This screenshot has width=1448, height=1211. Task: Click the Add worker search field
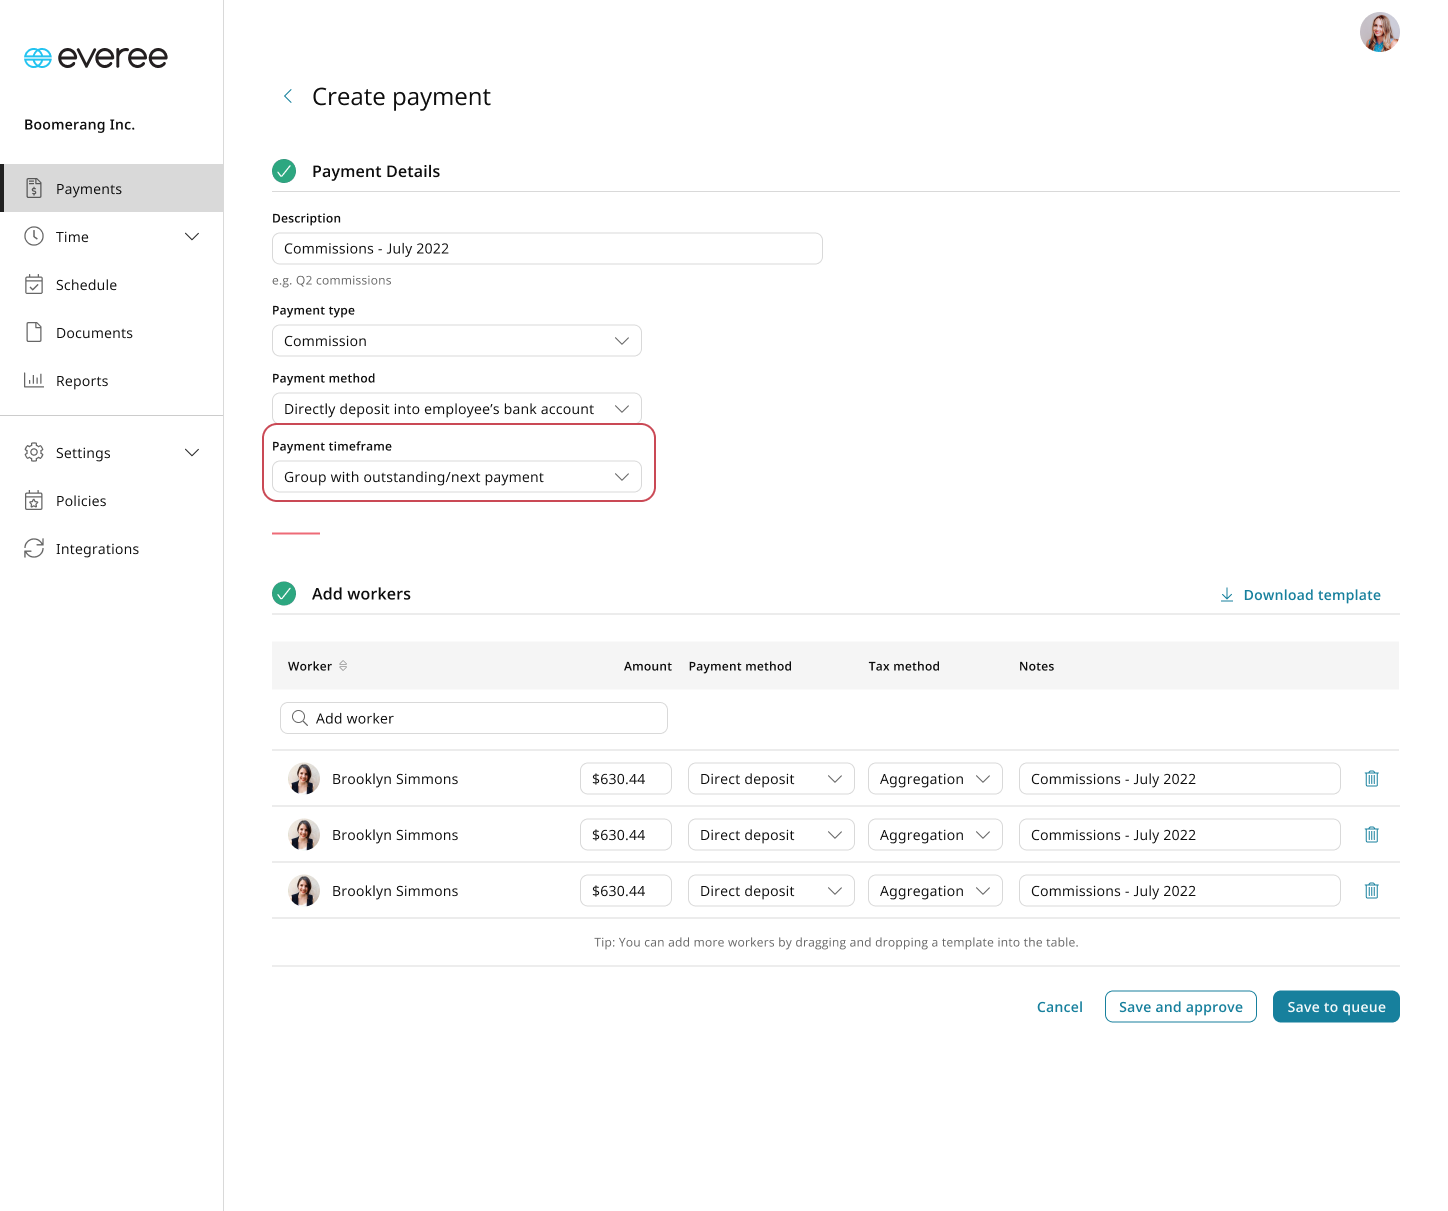473,717
